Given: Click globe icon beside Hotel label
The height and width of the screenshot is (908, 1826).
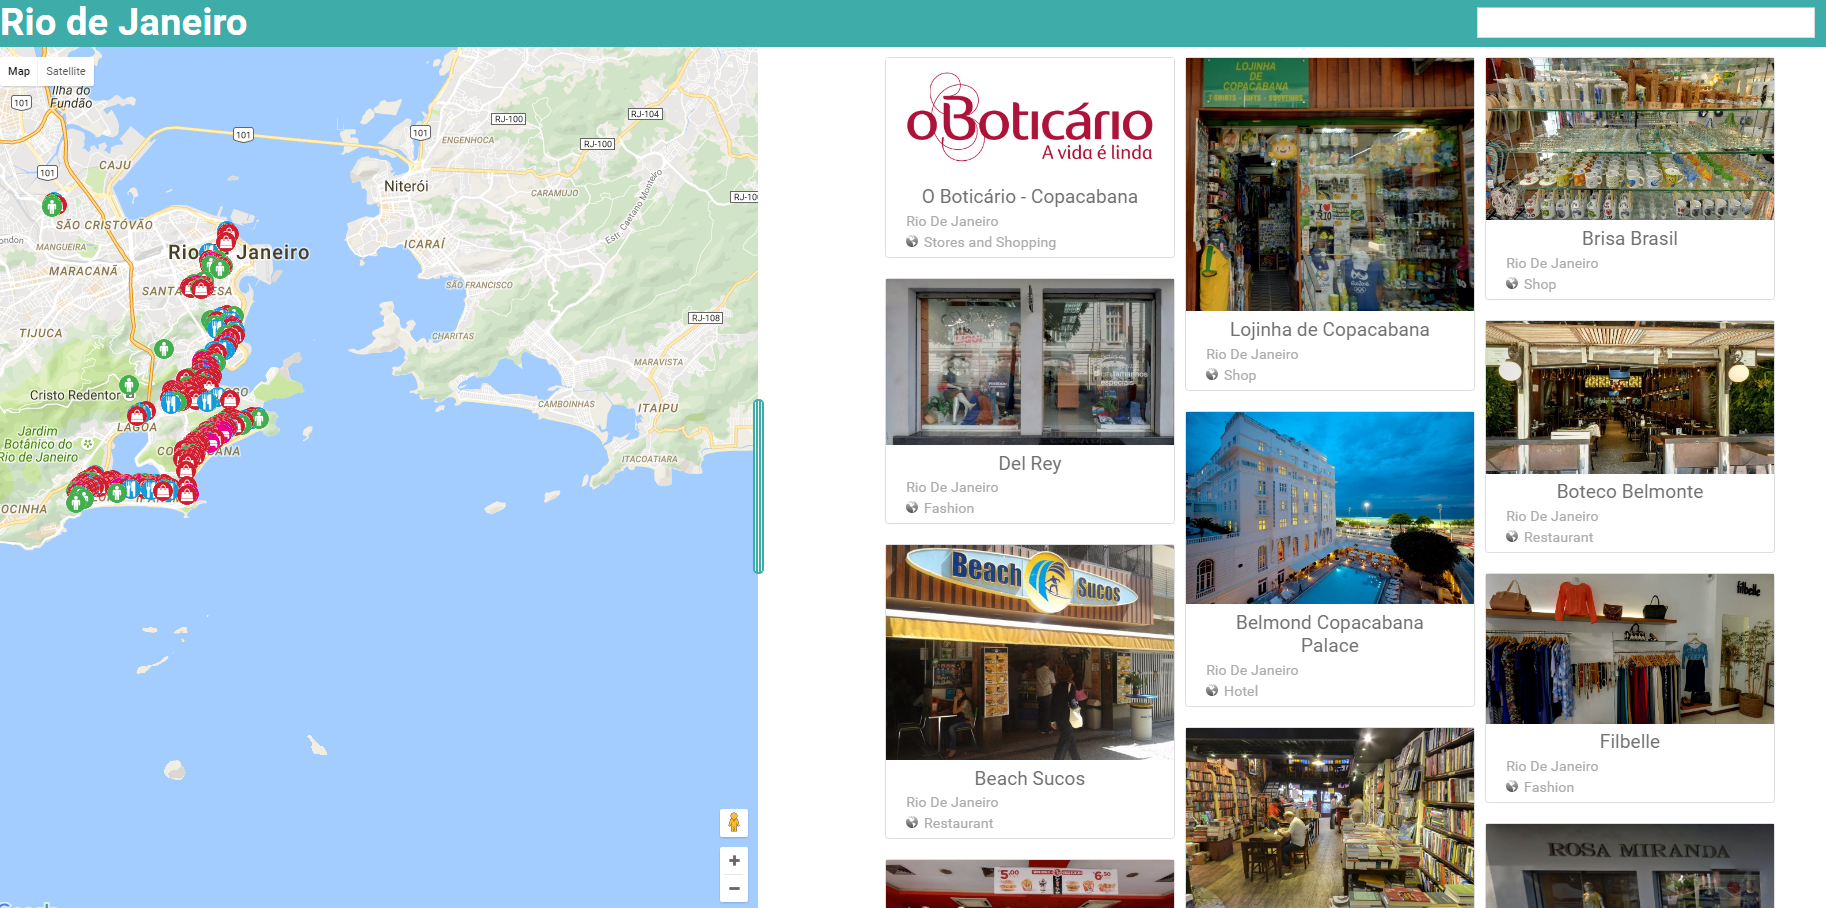Looking at the screenshot, I should click(1212, 691).
